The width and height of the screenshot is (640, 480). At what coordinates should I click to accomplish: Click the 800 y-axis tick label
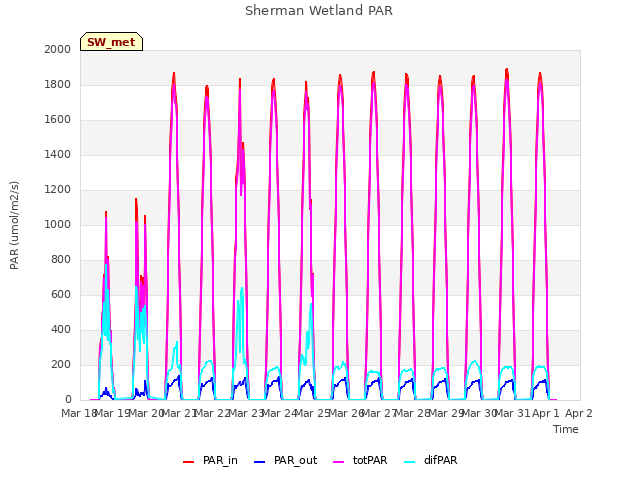(x=61, y=260)
